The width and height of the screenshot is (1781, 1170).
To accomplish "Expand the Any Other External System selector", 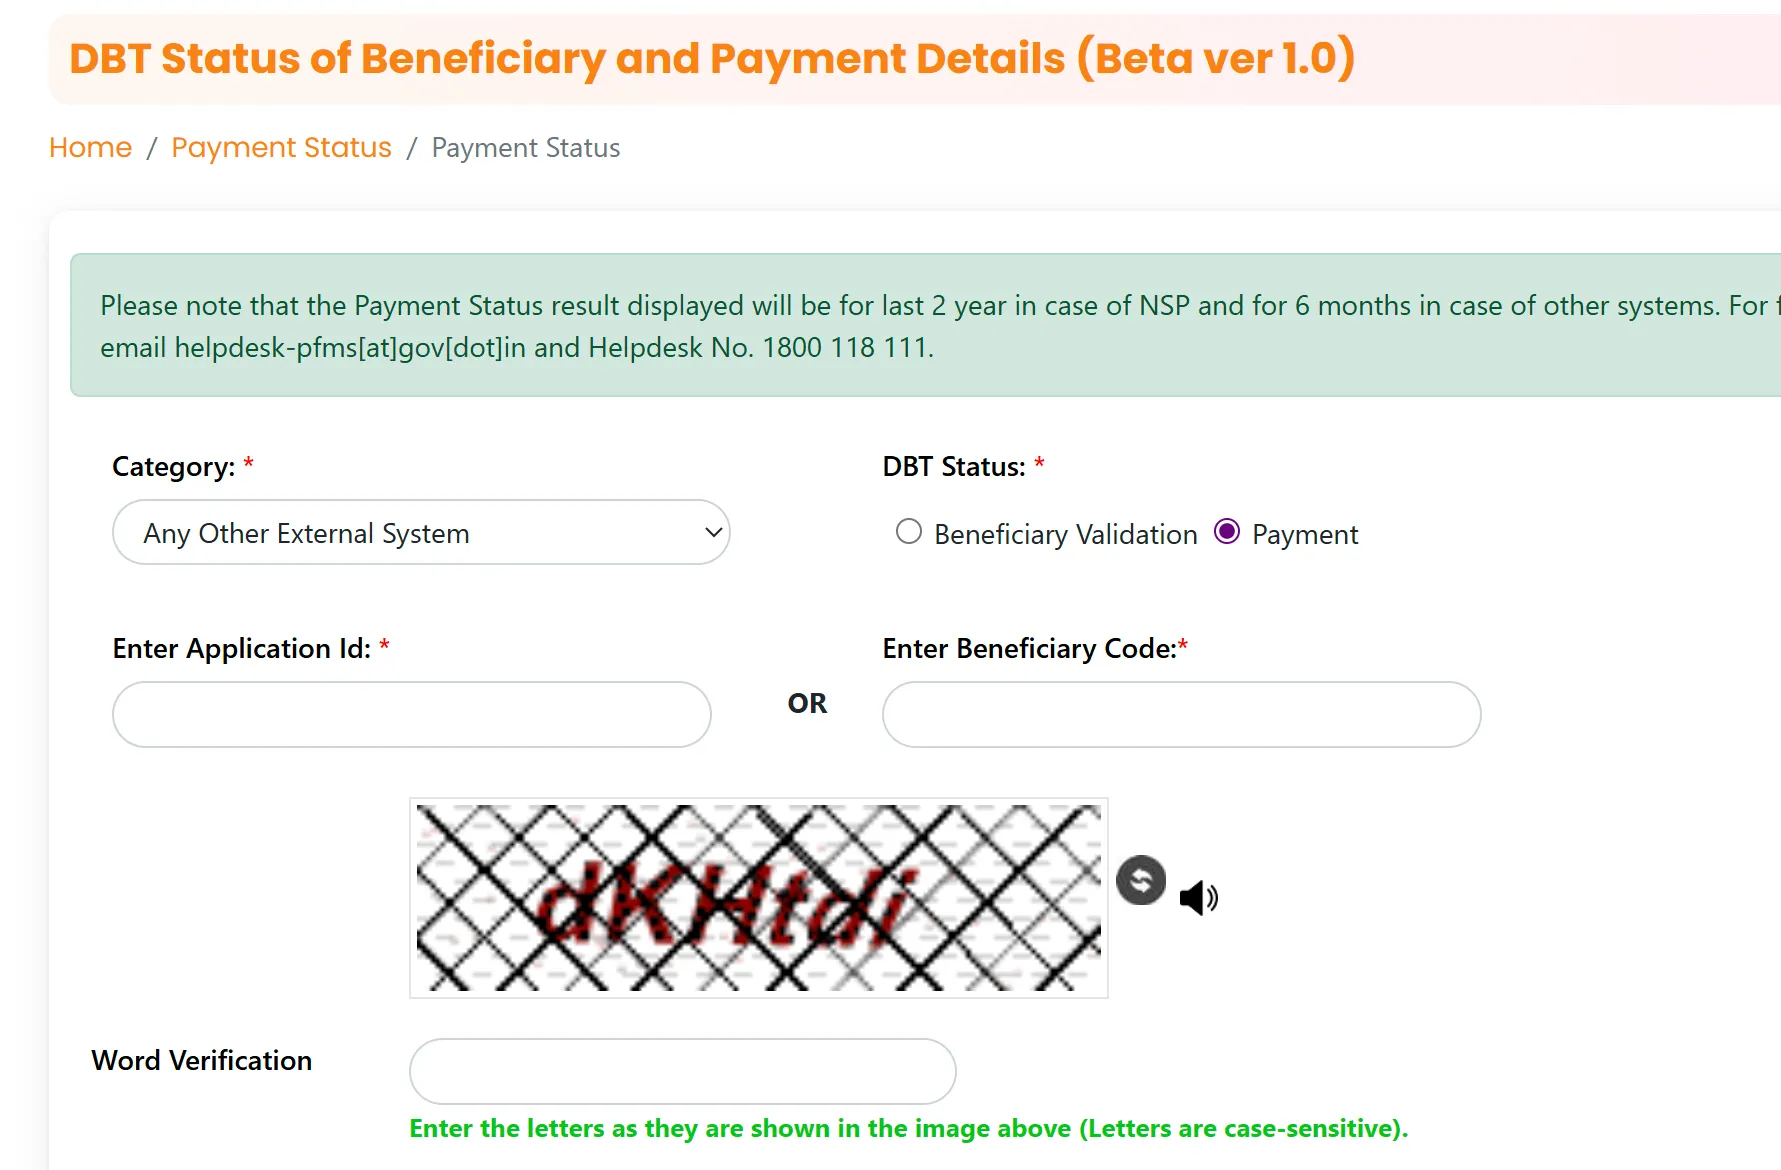I will 421,532.
